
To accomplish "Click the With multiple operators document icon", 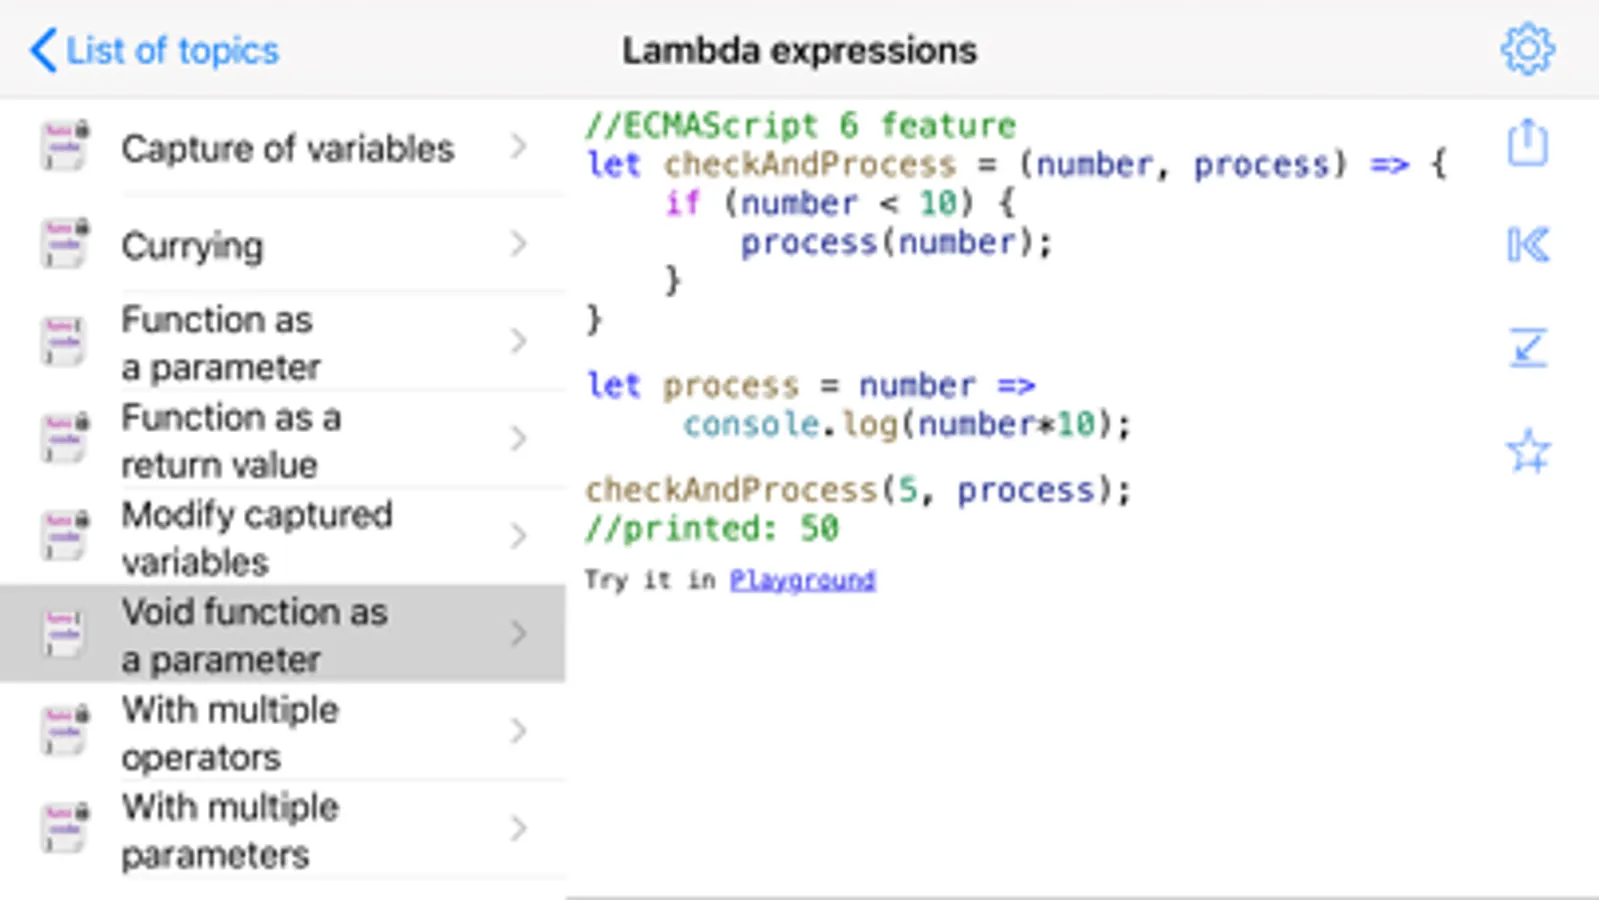I will (x=64, y=731).
